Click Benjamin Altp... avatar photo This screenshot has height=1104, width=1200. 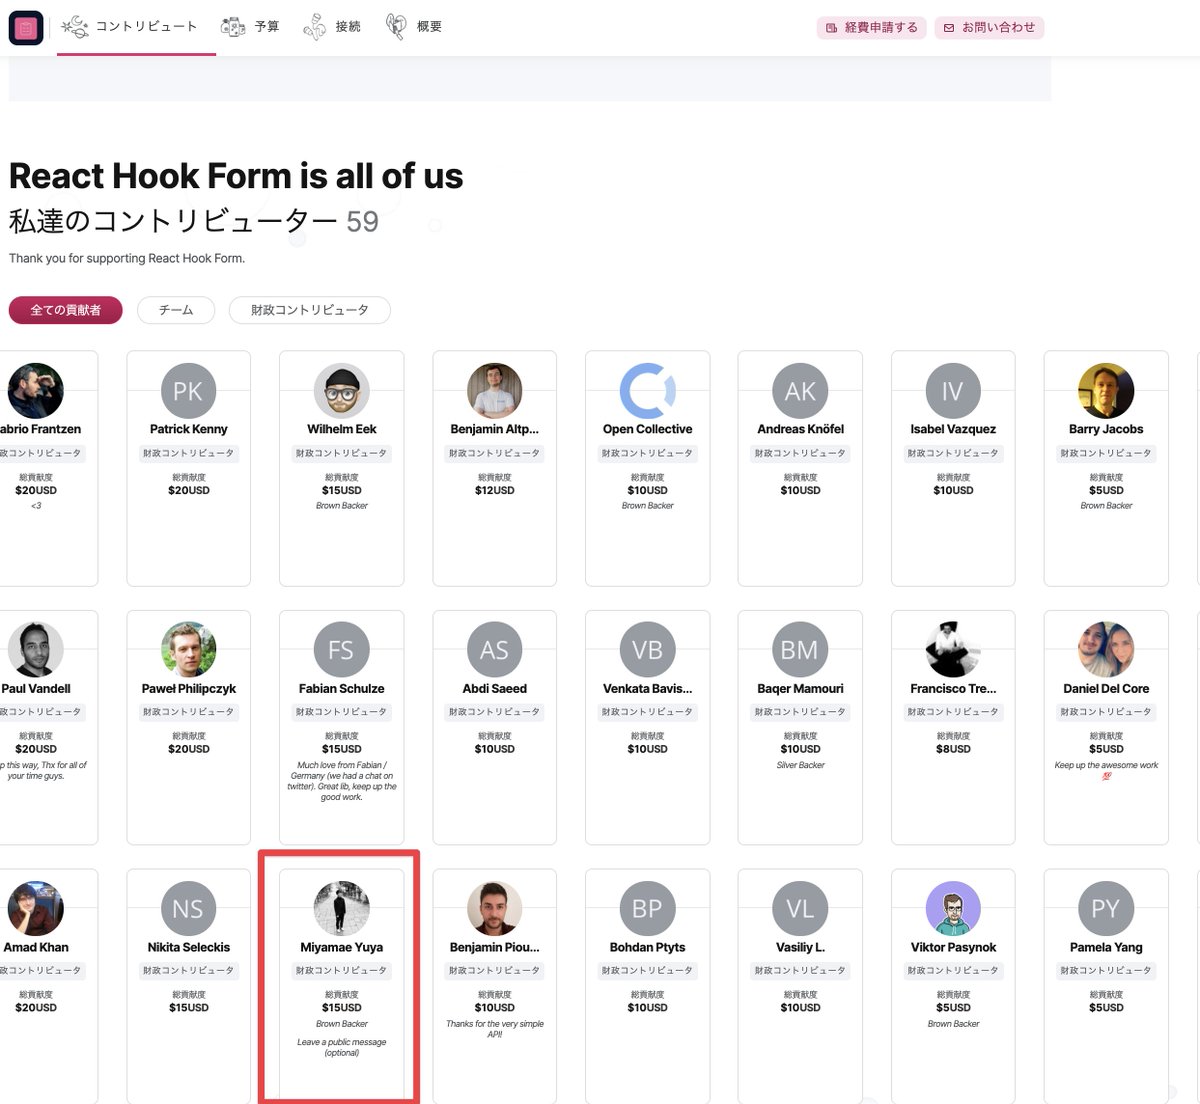point(494,391)
